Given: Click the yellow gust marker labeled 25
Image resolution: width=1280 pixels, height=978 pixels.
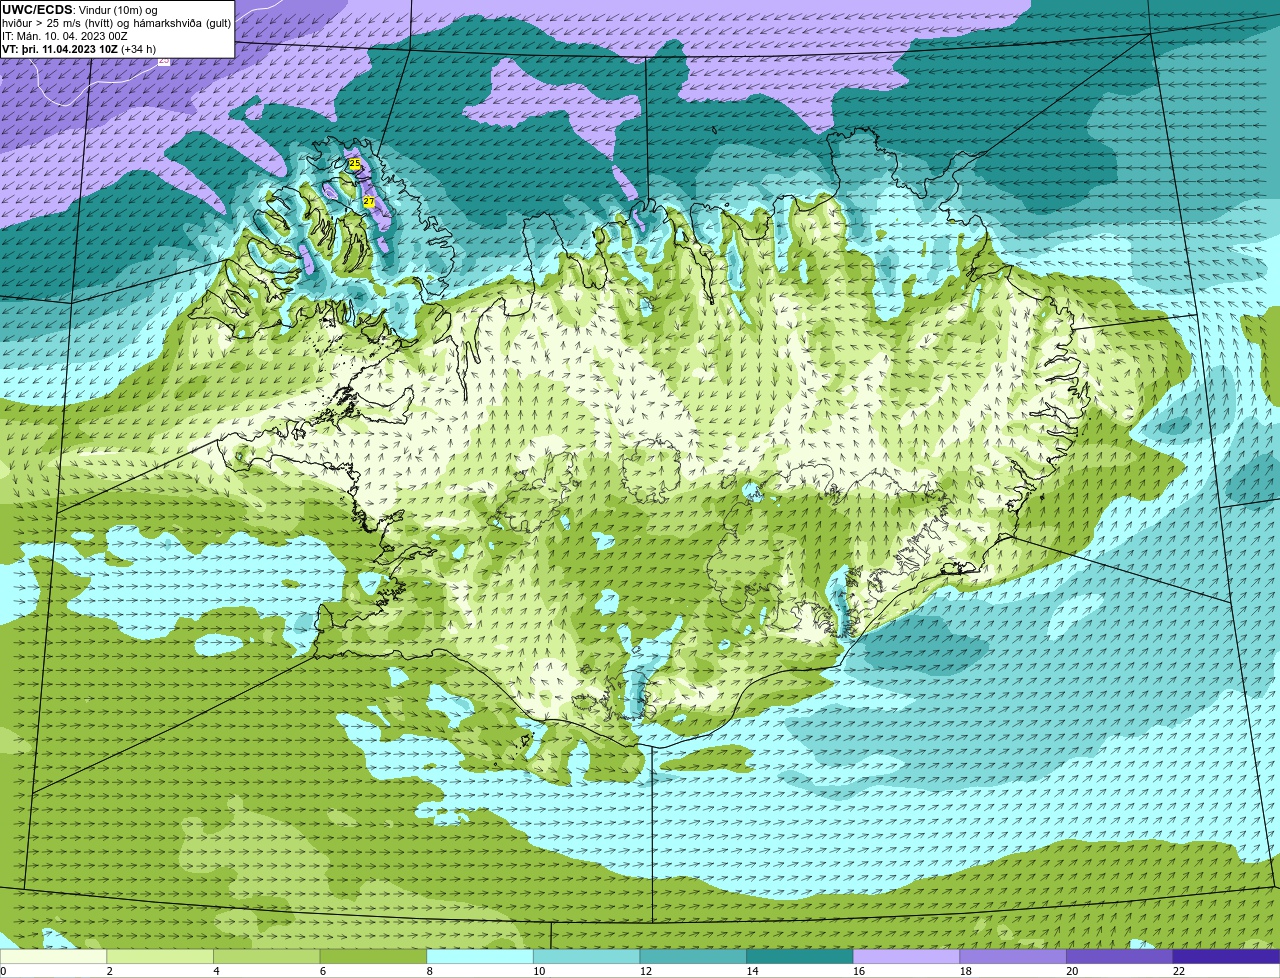Looking at the screenshot, I should tap(354, 163).
